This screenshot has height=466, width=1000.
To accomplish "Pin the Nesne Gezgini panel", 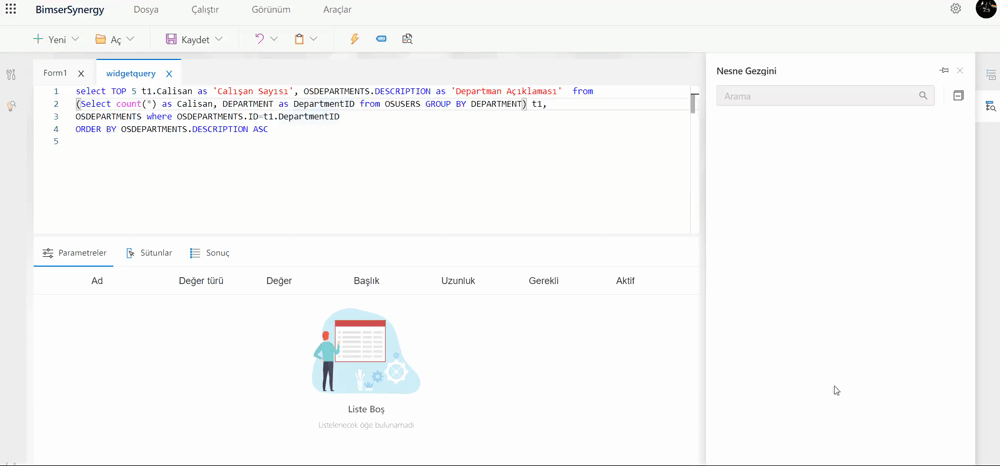I will pos(944,71).
